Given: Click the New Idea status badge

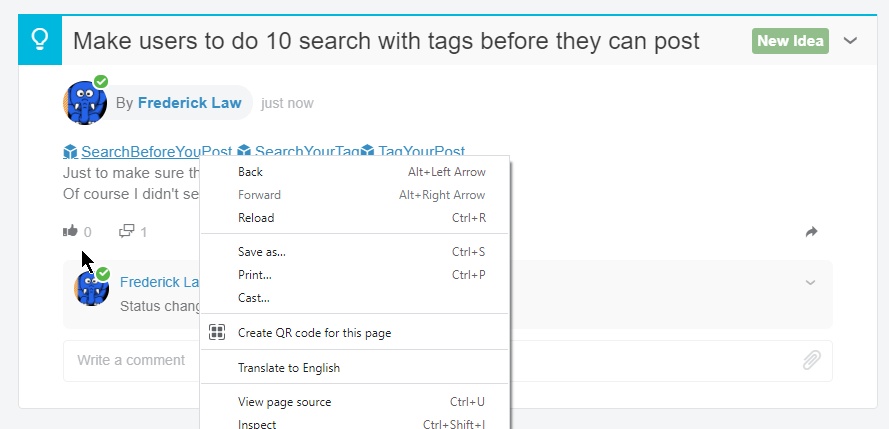Looking at the screenshot, I should click(x=790, y=41).
